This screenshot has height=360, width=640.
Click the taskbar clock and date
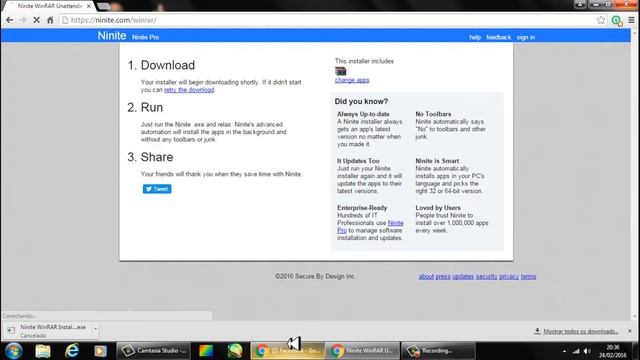tap(613, 351)
